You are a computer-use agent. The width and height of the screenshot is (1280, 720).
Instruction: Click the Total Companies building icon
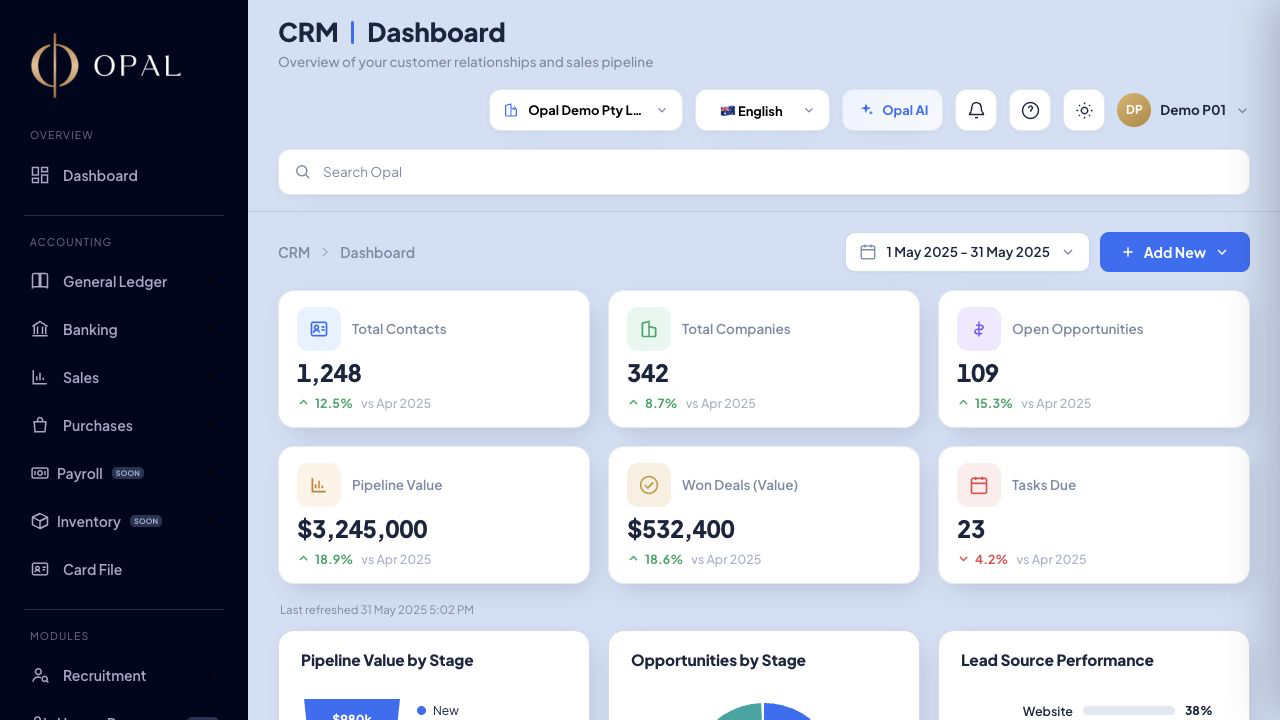point(649,329)
